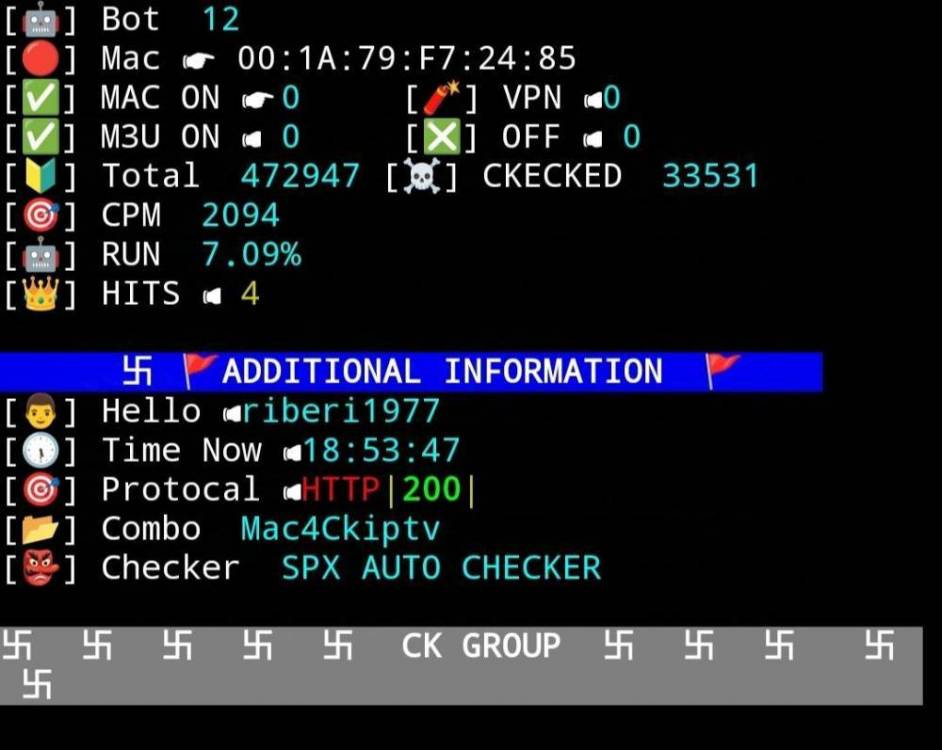Click the SPX AUTO CHECKER text
Image resolution: width=942 pixels, height=750 pixels.
point(441,568)
